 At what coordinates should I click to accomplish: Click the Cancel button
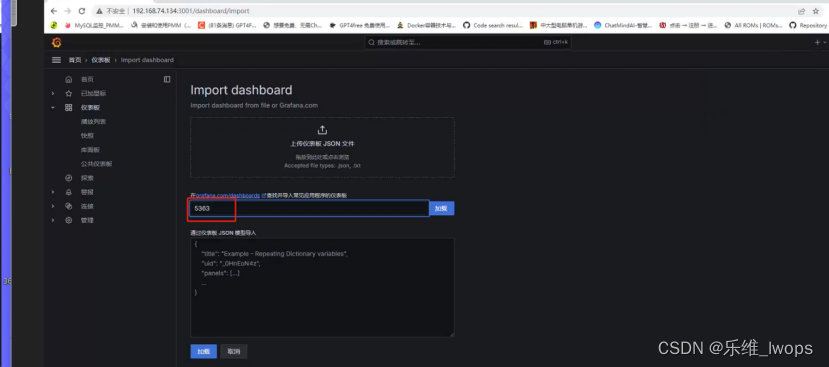234,351
